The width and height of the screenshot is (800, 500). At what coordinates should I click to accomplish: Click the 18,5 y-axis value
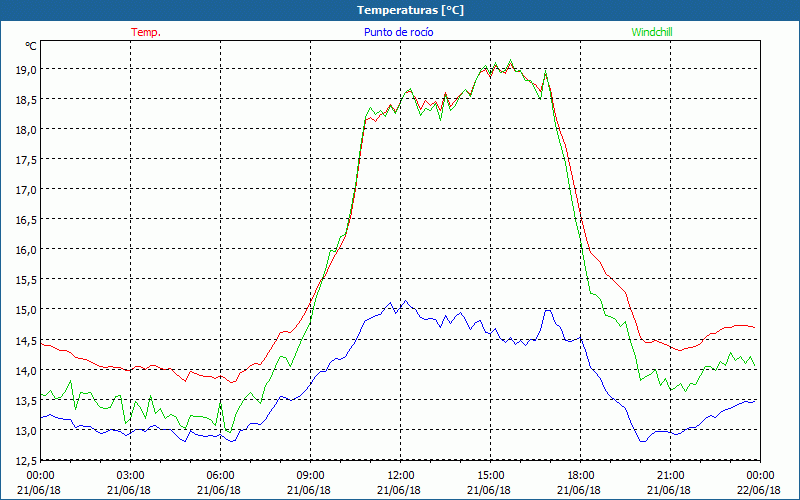click(x=26, y=99)
